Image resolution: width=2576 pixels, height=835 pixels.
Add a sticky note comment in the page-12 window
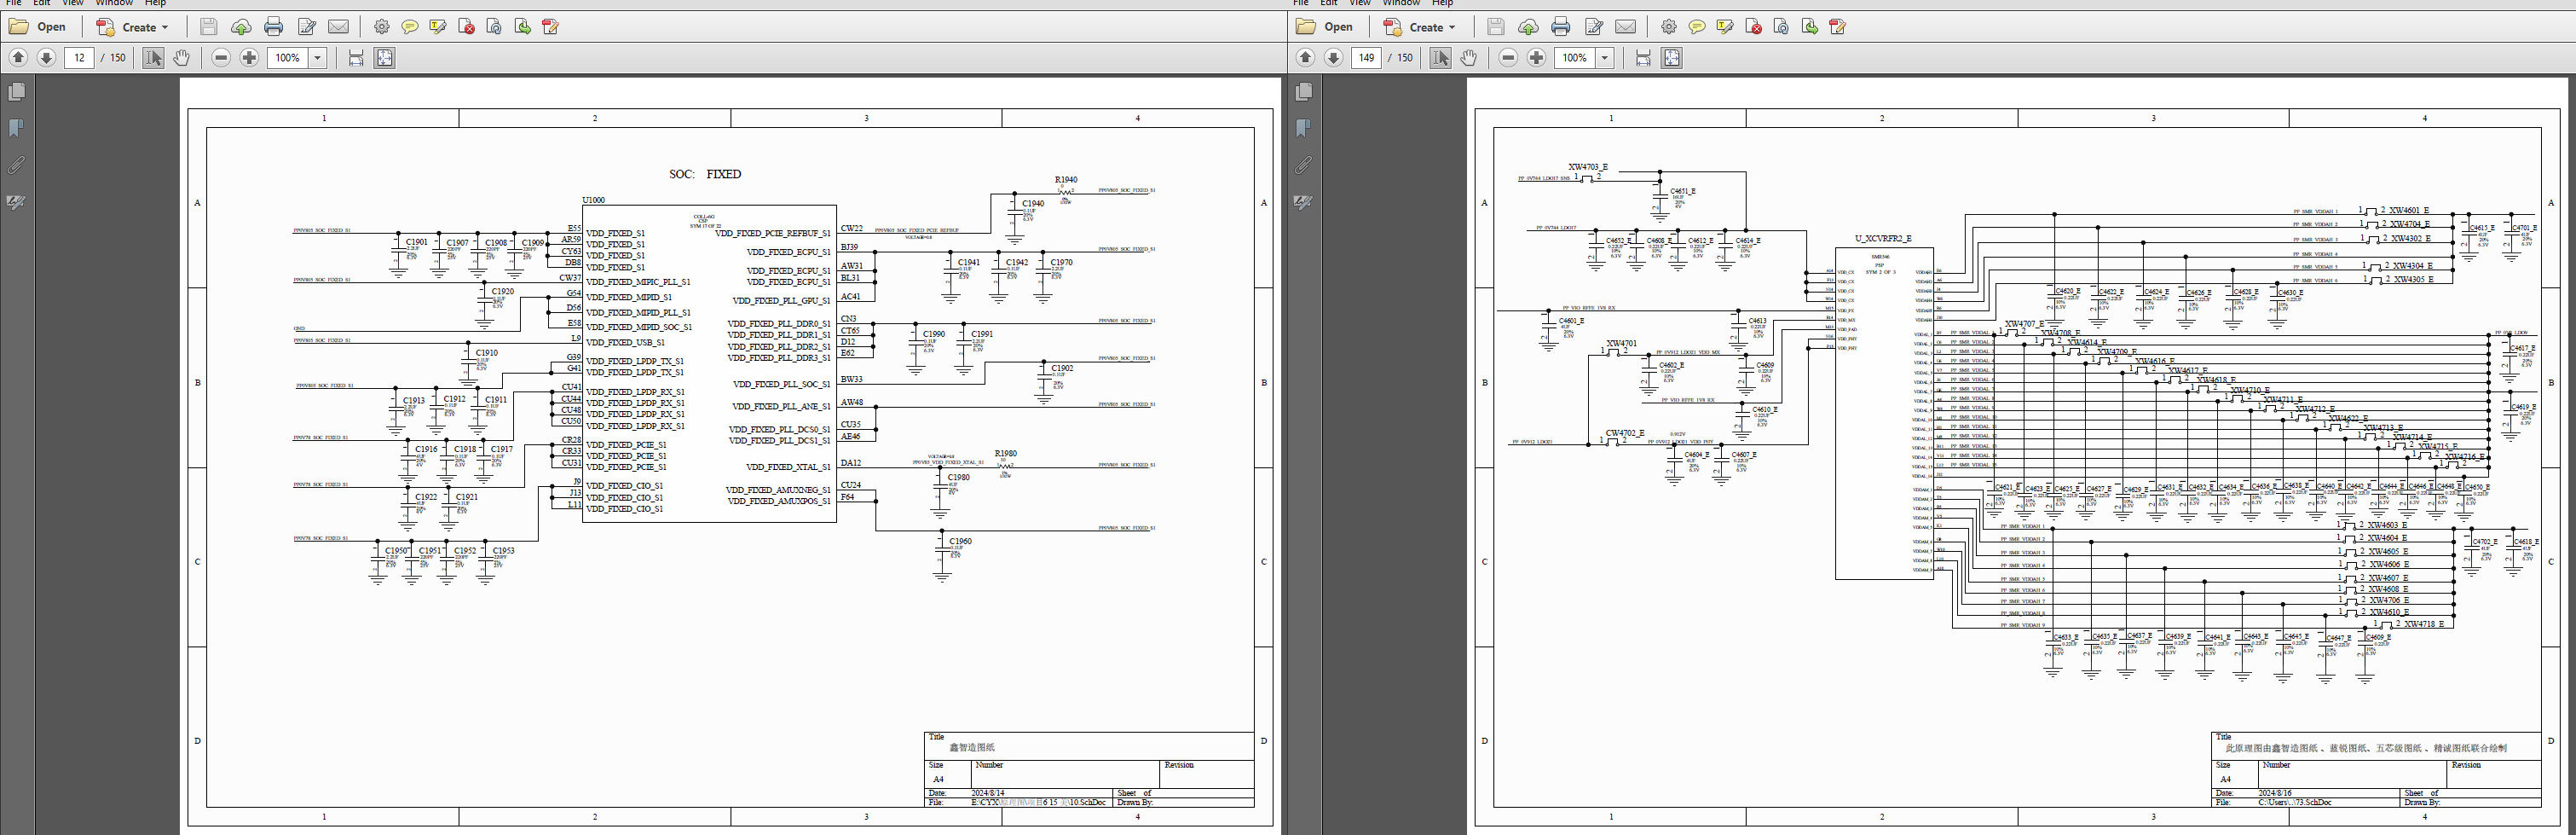[x=410, y=27]
